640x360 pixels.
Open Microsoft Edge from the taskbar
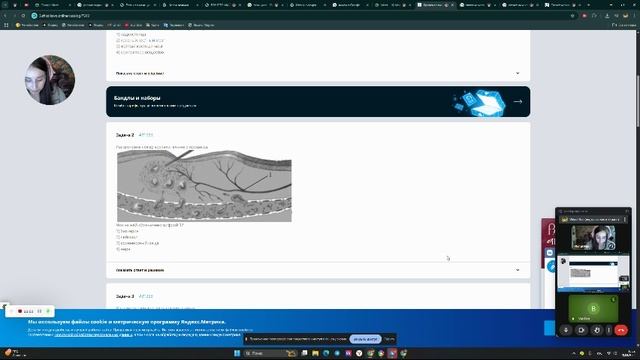(x=326, y=353)
